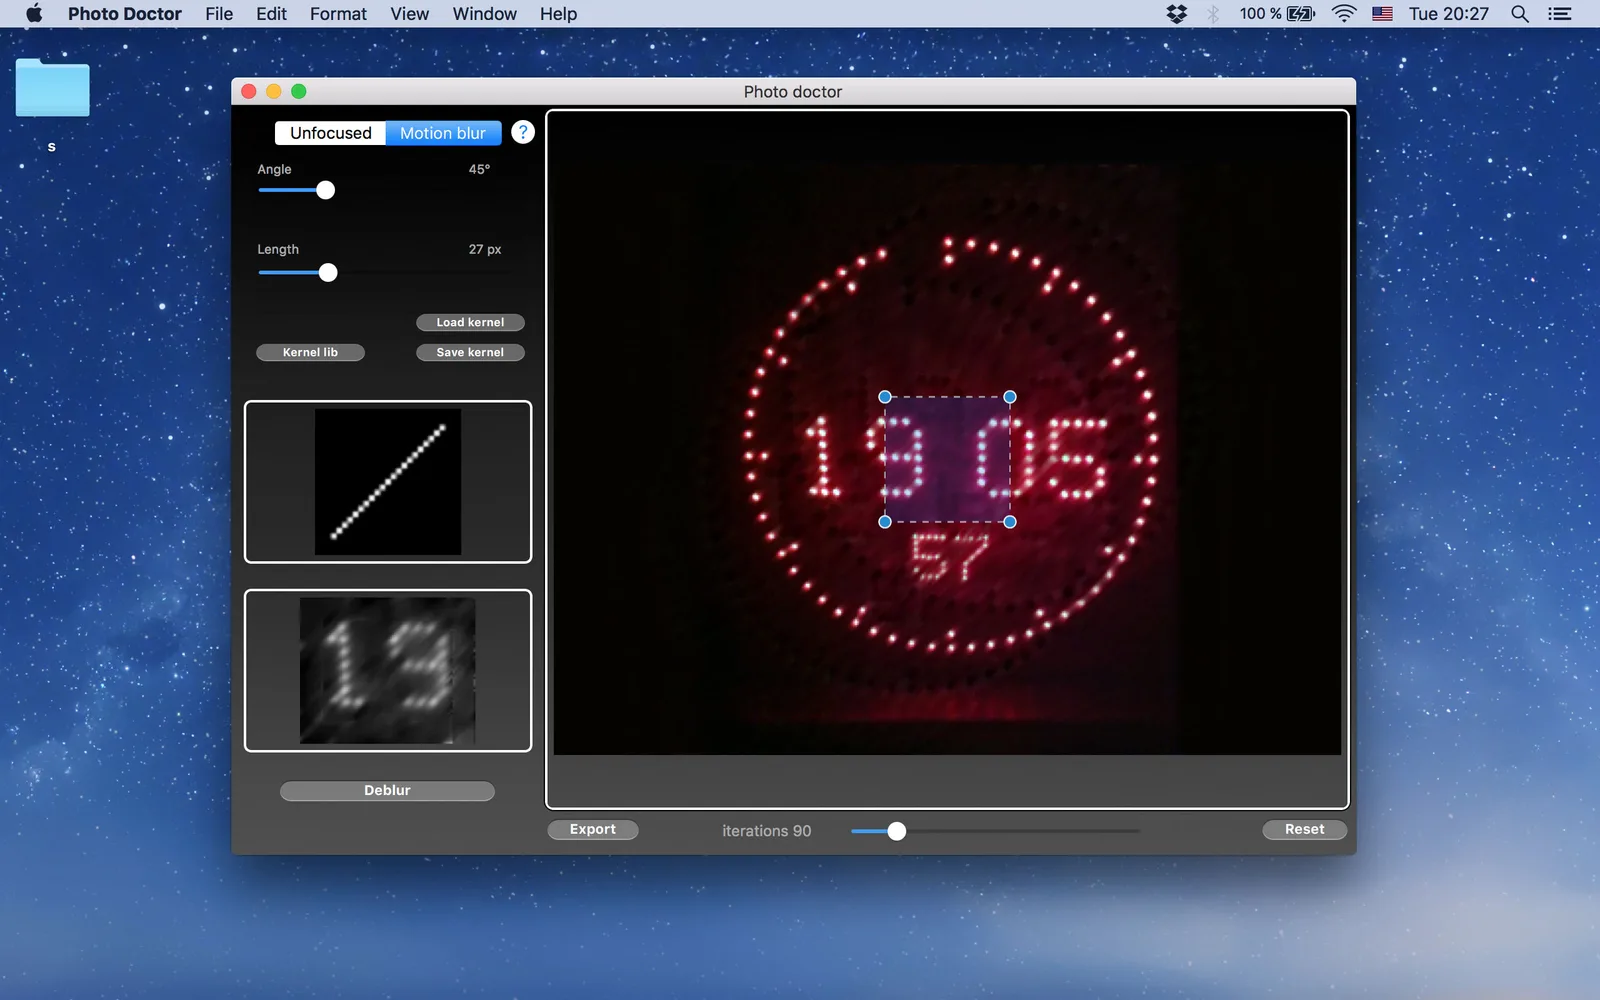Open Spotlight search magnifier icon
The width and height of the screenshot is (1600, 1000).
click(1519, 13)
